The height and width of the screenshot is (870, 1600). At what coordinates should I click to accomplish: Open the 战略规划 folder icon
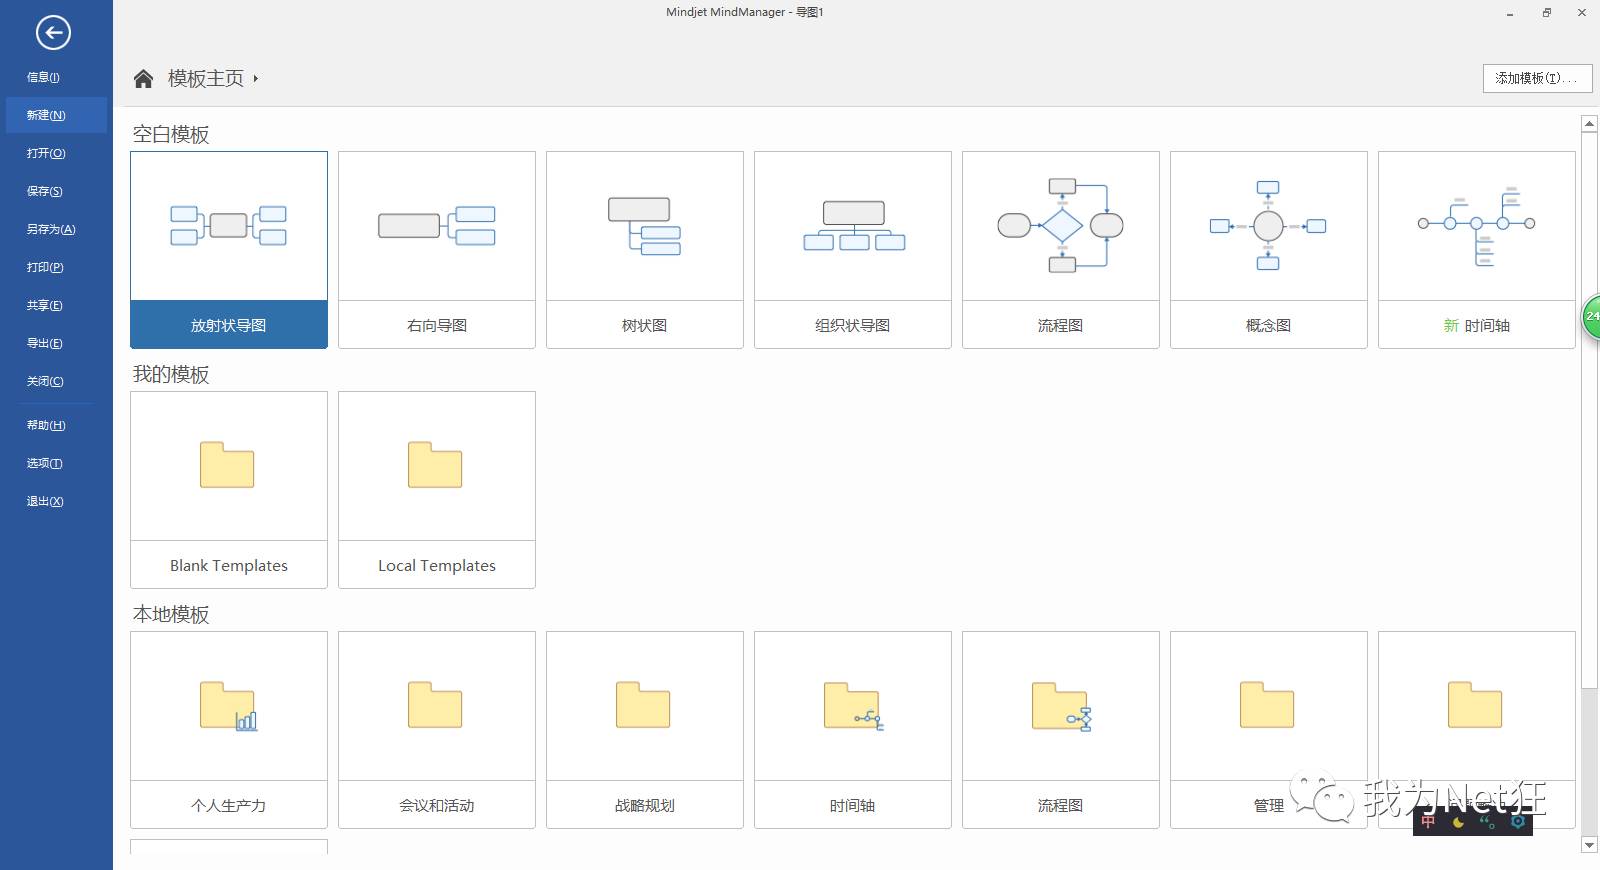643,705
